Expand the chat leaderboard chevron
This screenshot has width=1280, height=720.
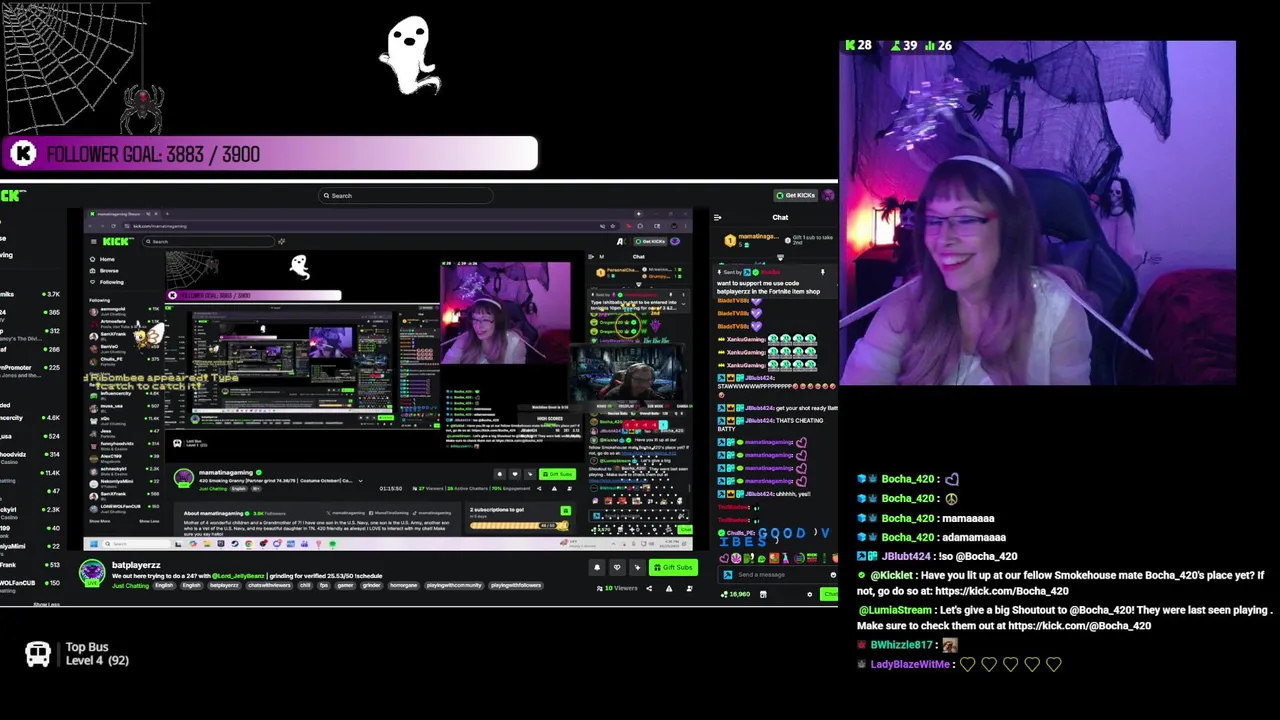(780, 257)
